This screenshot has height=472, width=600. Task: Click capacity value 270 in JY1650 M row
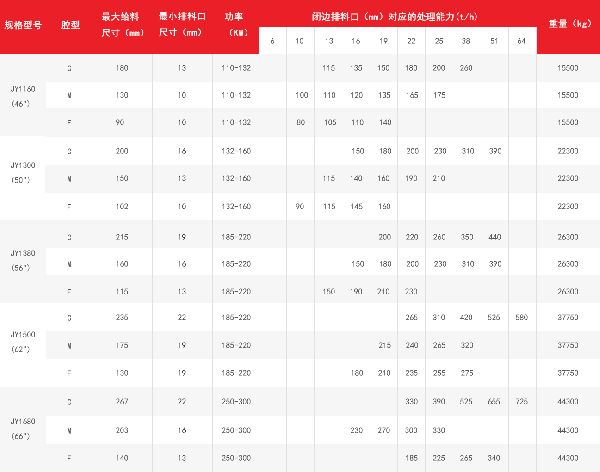tap(384, 430)
